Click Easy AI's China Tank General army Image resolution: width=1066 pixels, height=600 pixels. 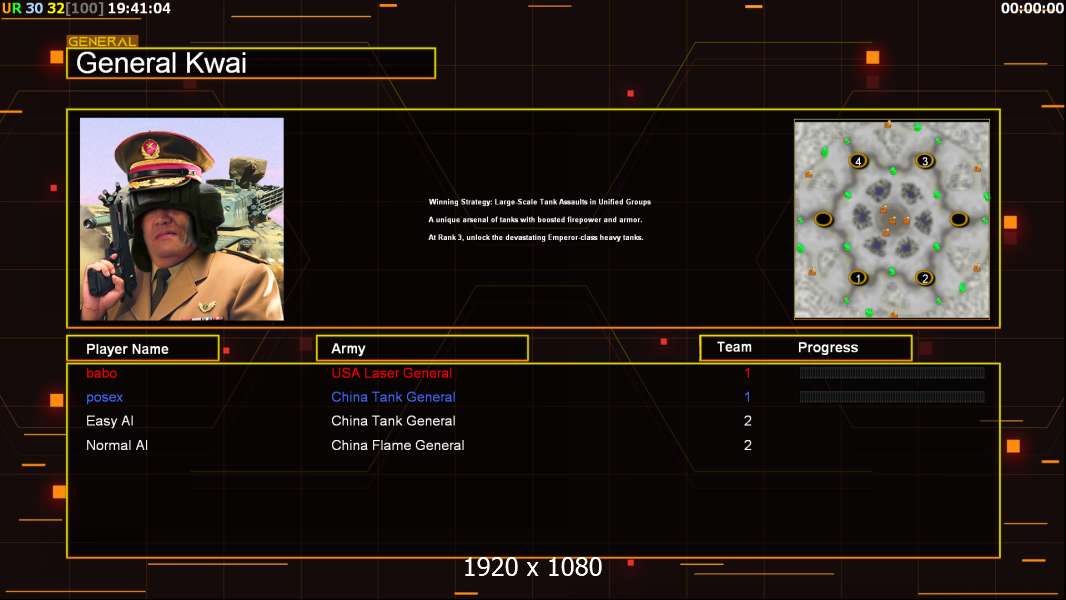393,421
